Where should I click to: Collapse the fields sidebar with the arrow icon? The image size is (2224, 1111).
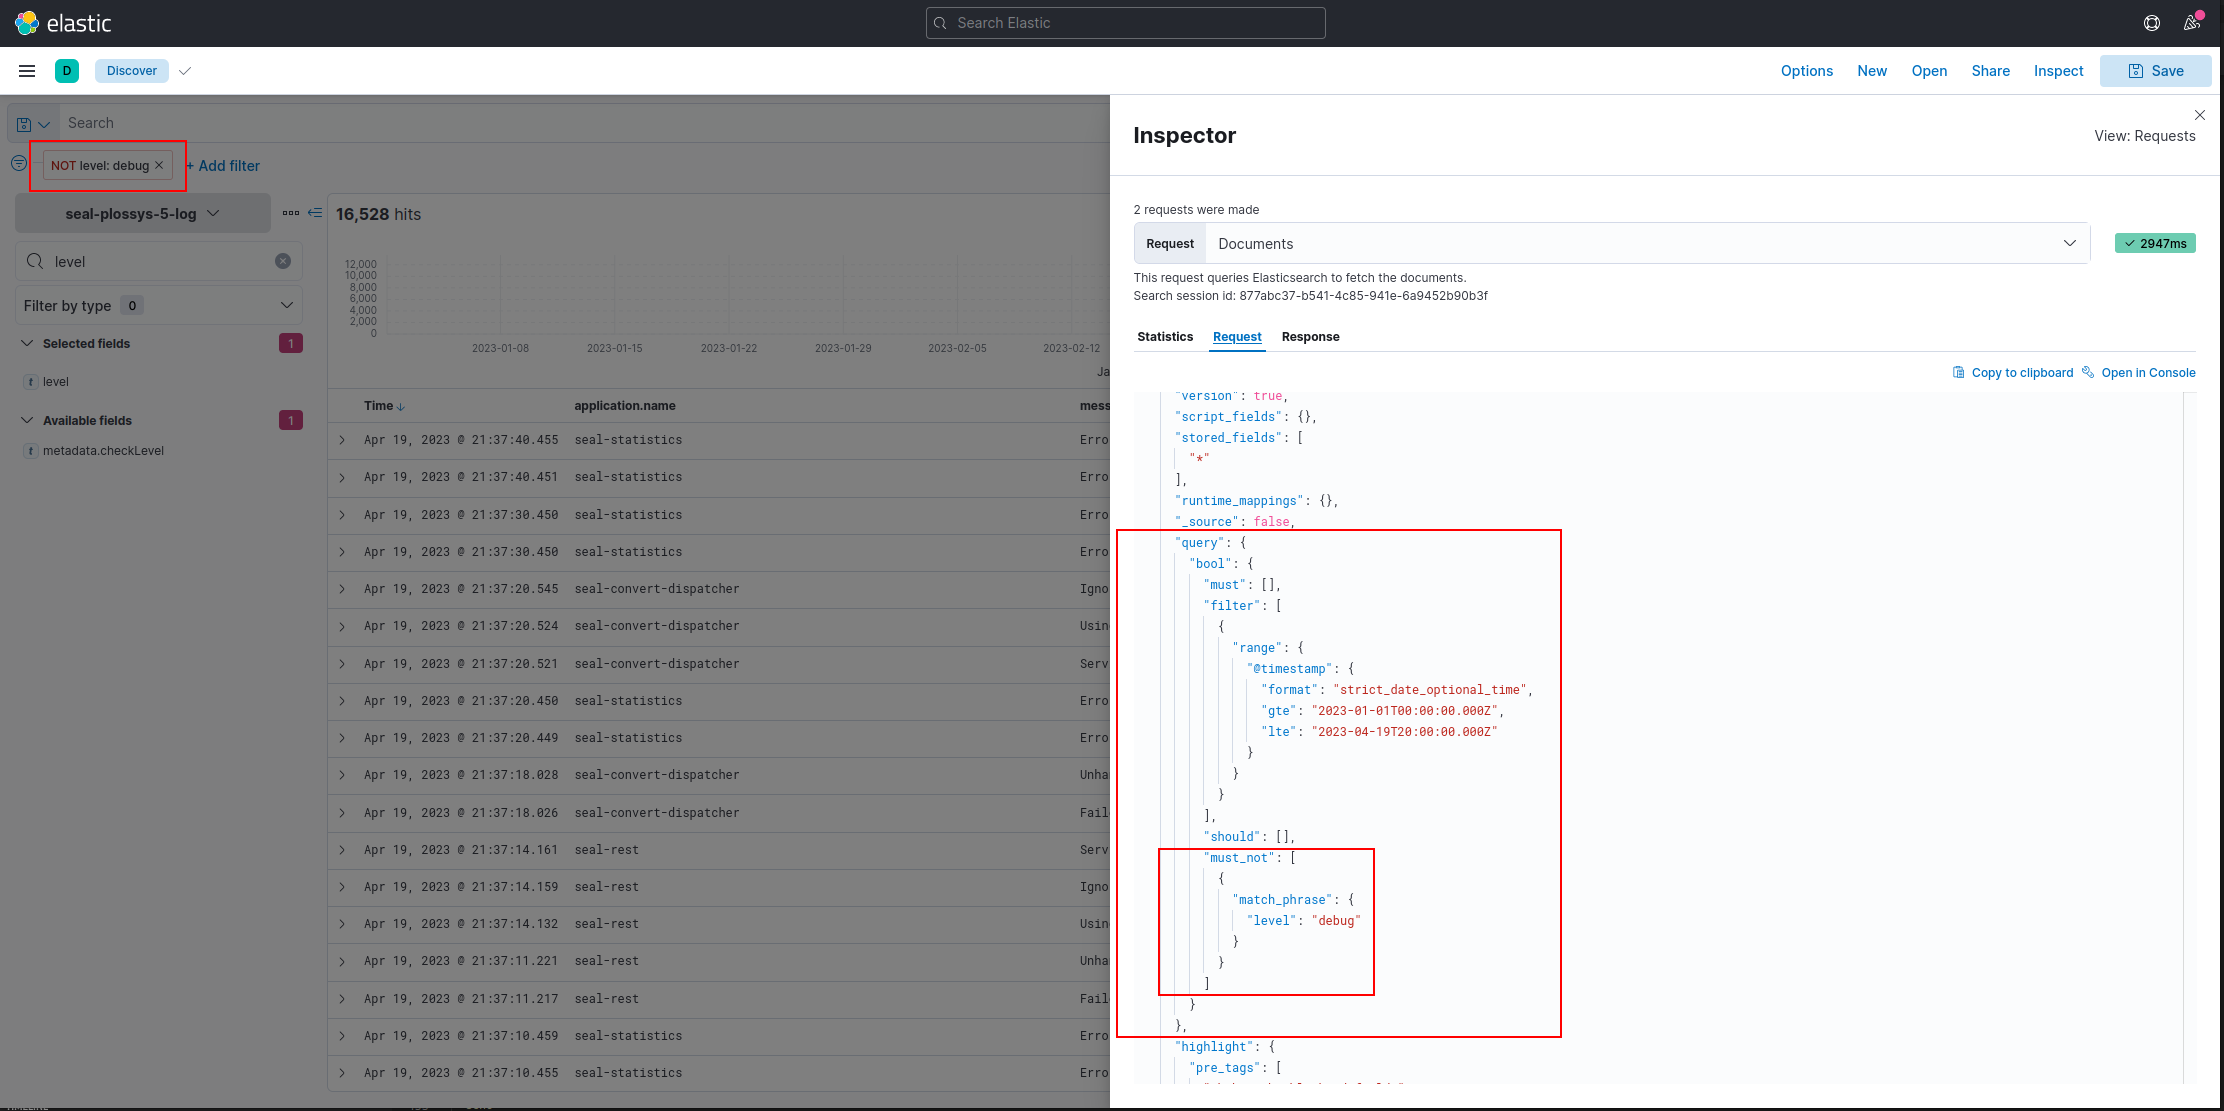click(316, 213)
